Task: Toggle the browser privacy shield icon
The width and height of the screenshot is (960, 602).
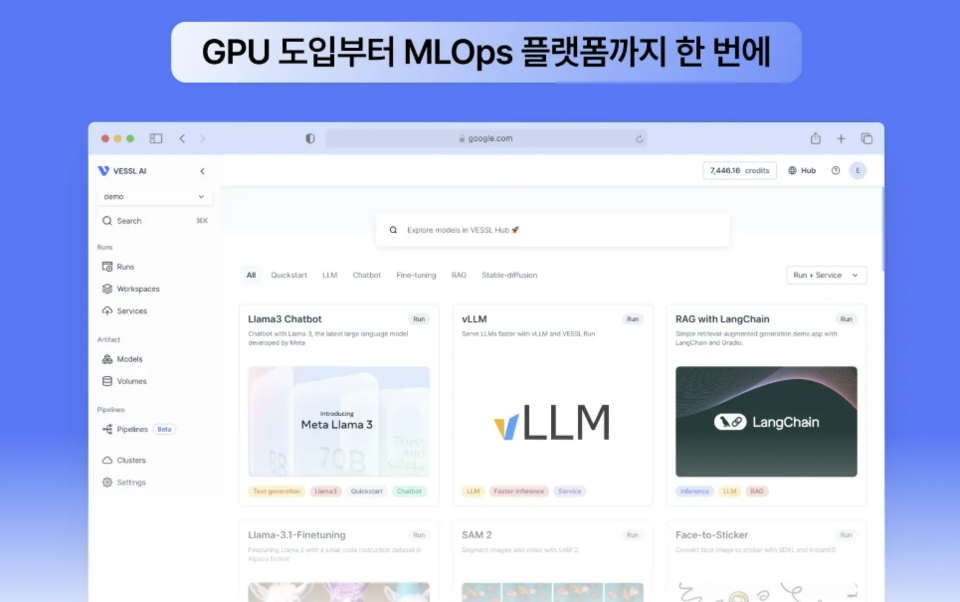Action: click(310, 138)
